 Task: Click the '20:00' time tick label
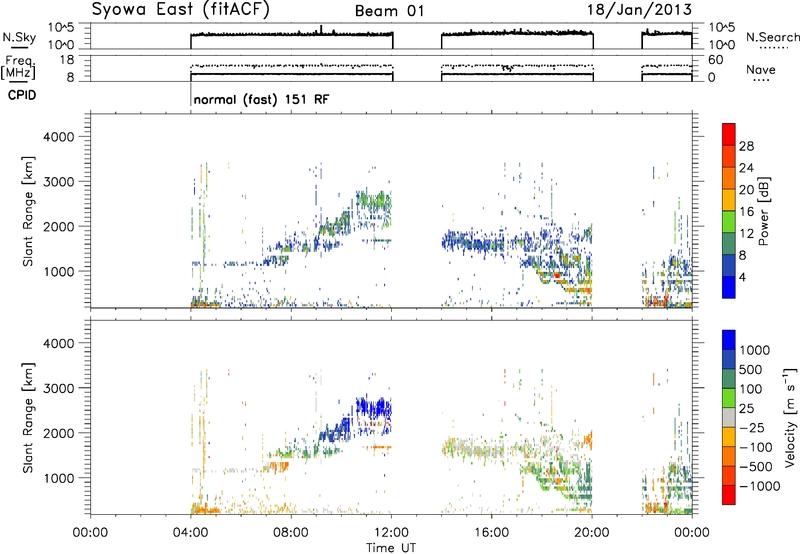(592, 533)
